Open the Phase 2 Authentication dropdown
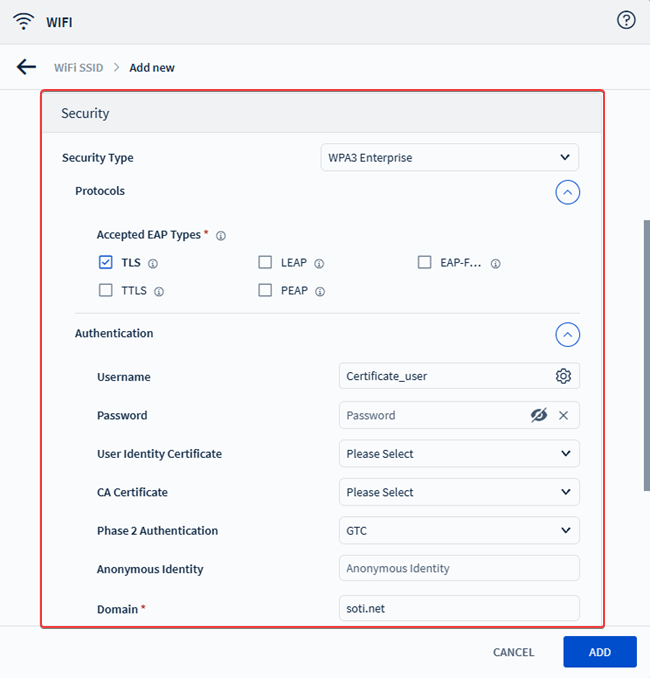The image size is (650, 678). [x=459, y=531]
